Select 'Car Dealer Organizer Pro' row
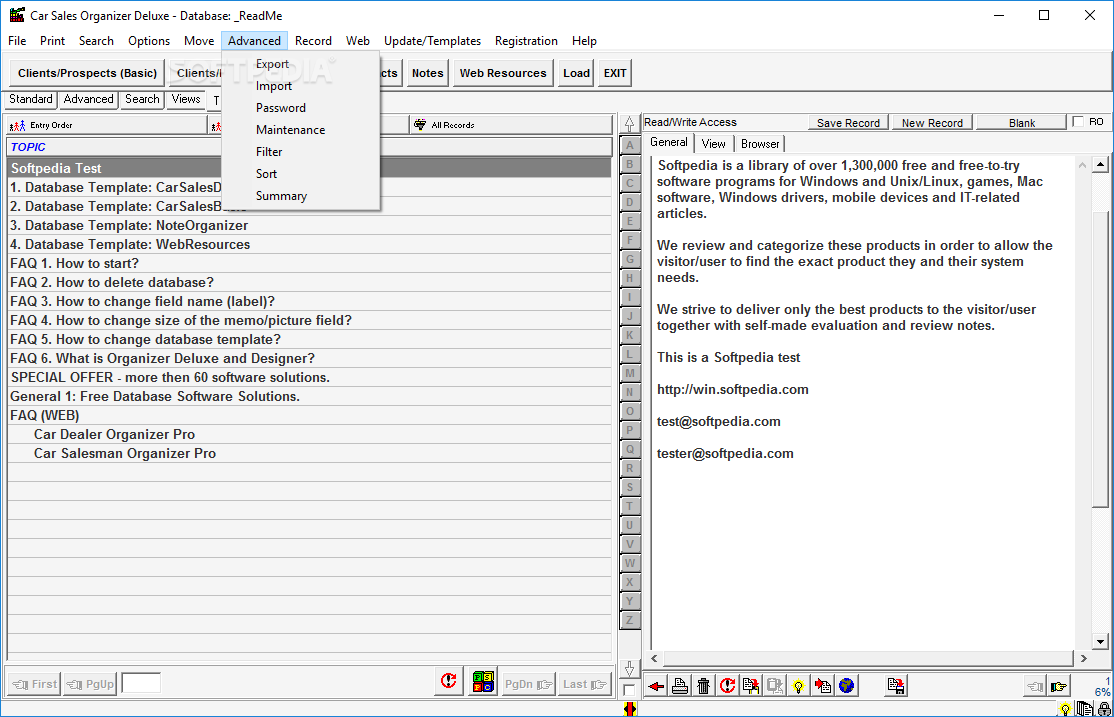The width and height of the screenshot is (1114, 717). coord(310,434)
